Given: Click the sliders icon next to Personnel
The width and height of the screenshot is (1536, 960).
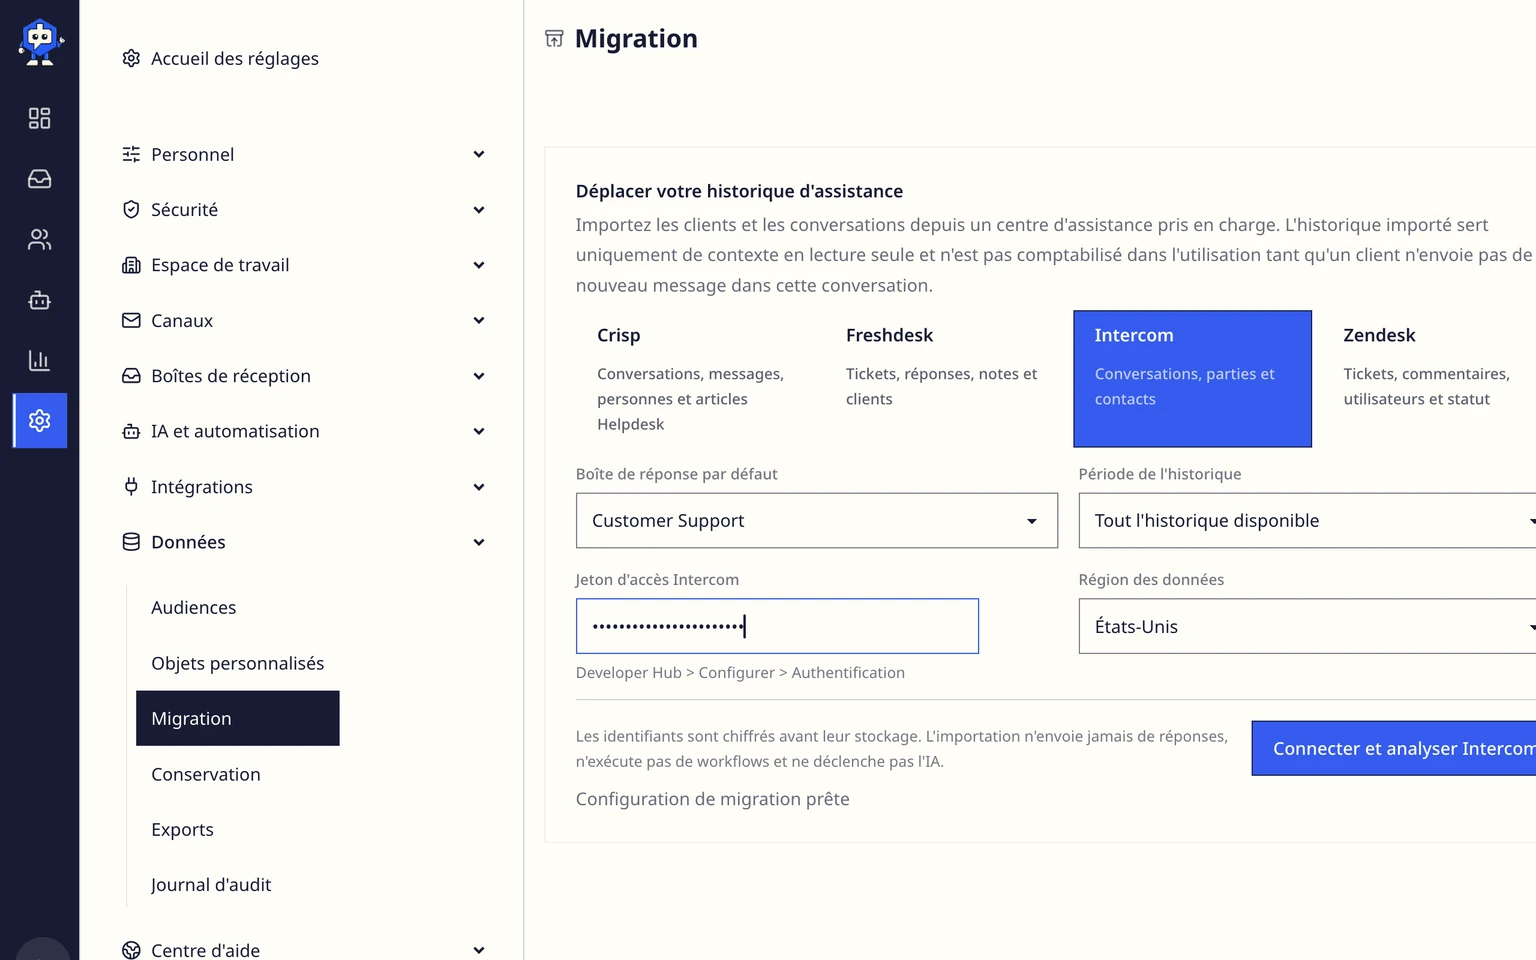Looking at the screenshot, I should click(x=131, y=154).
